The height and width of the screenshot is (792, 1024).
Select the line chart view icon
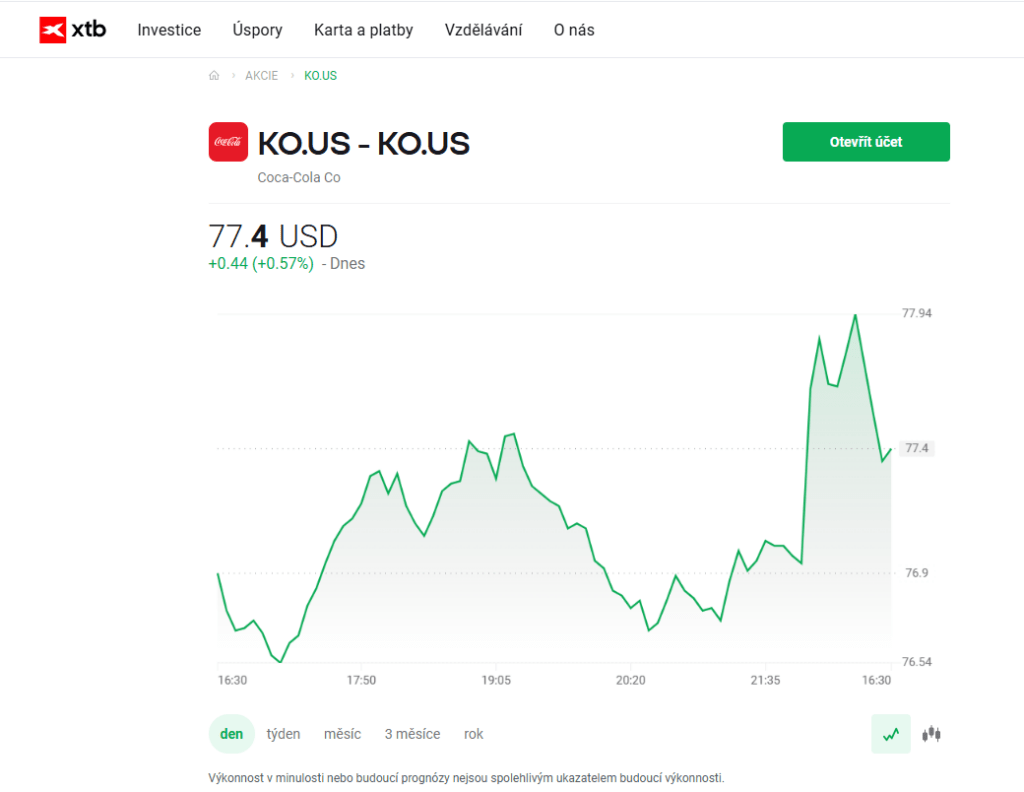pyautogui.click(x=890, y=733)
